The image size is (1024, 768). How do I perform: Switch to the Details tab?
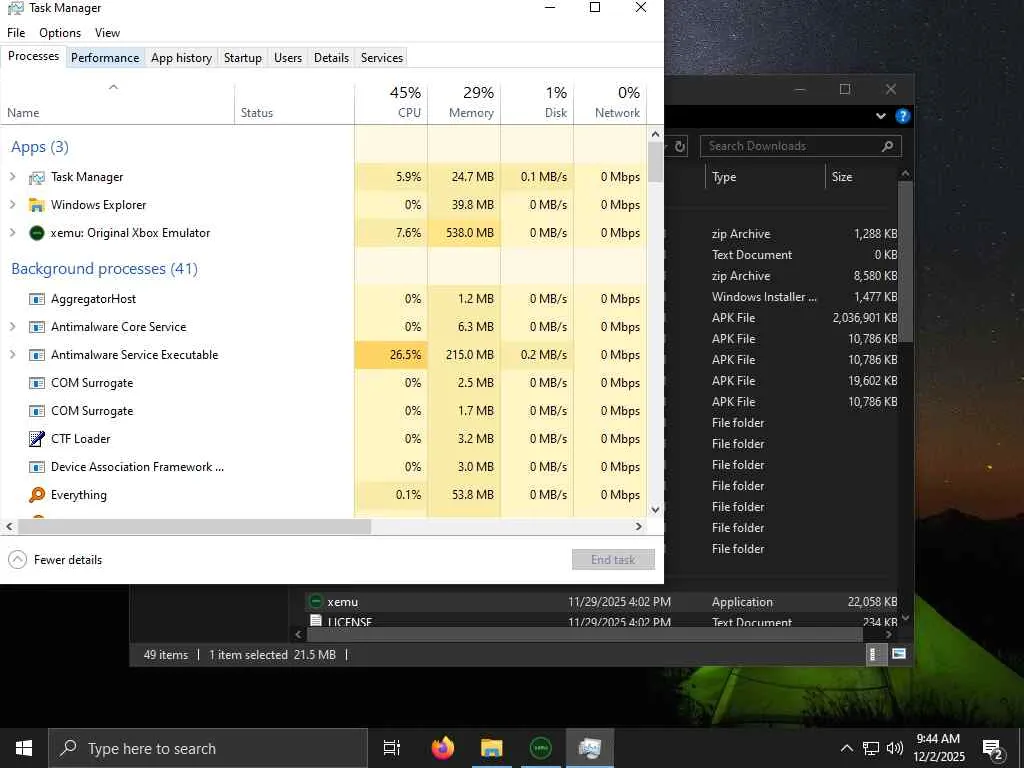pyautogui.click(x=332, y=57)
